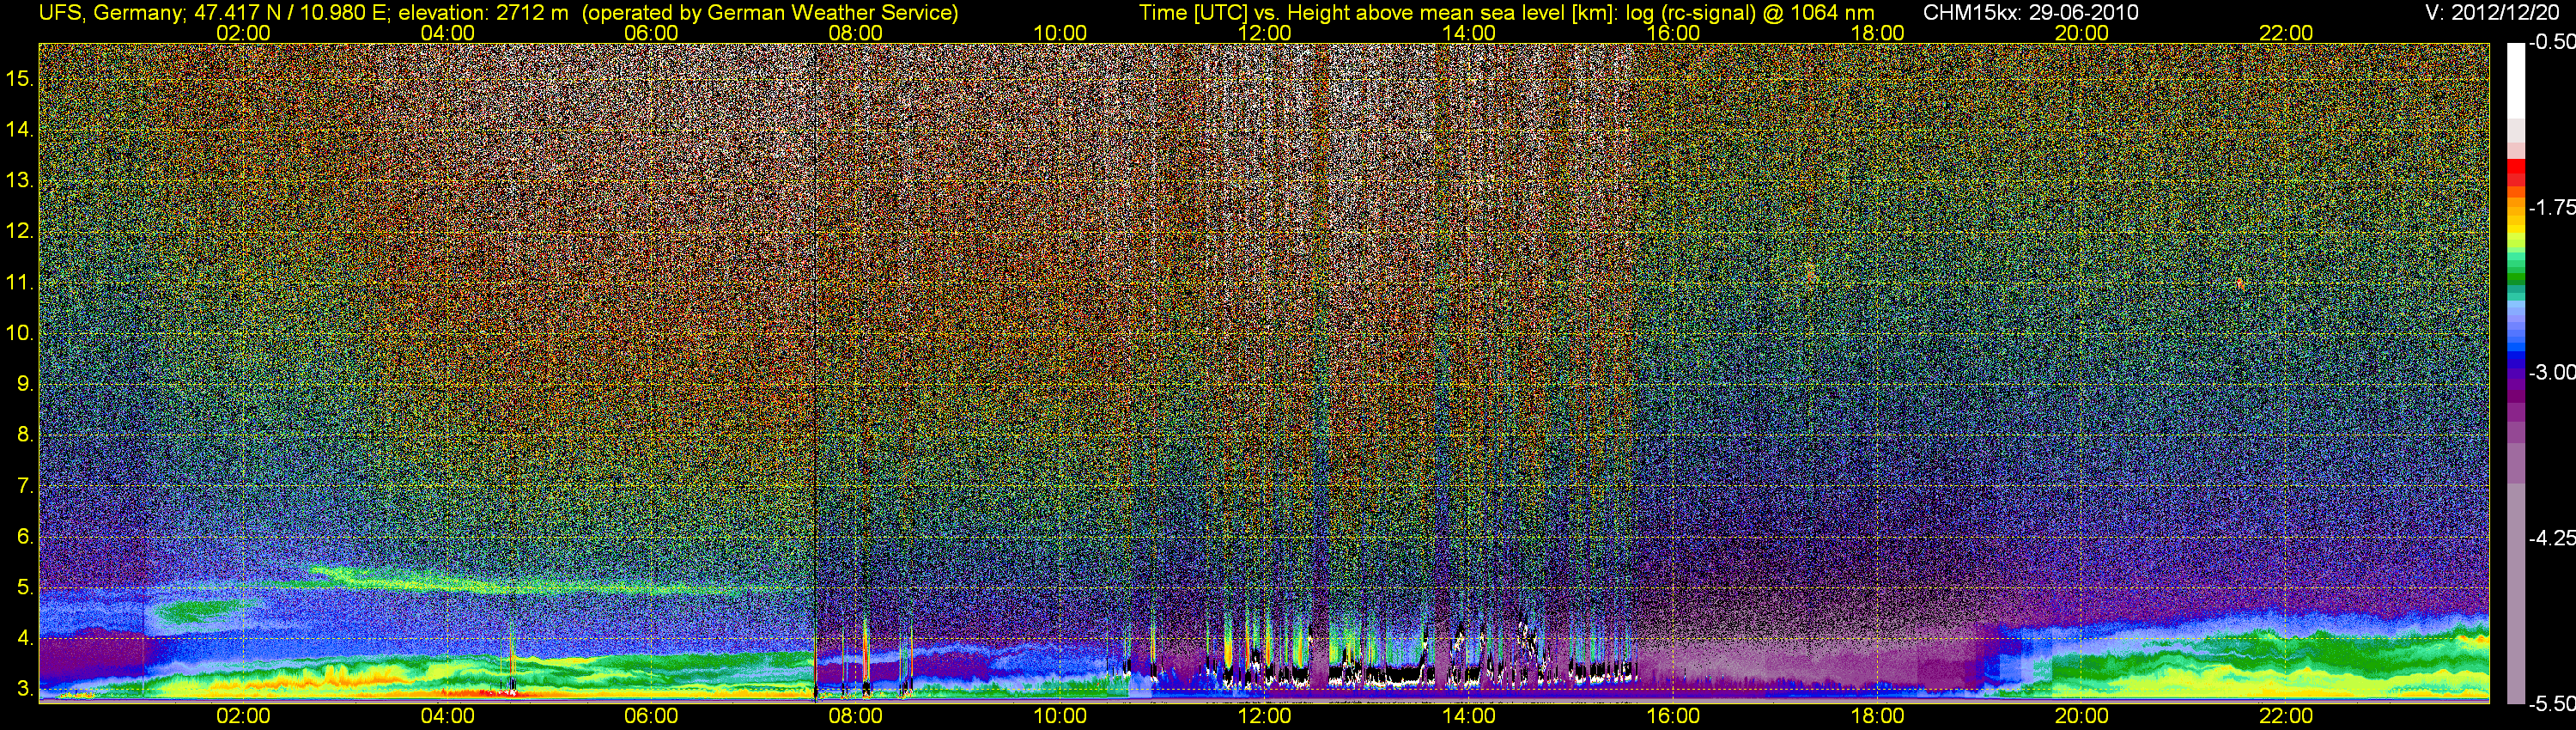2576x730 pixels.
Task: Click the '14.' height axis label
Action: tap(20, 129)
